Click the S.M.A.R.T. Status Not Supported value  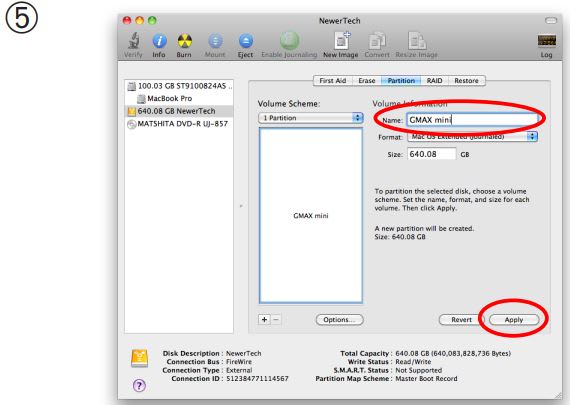tap(418, 370)
